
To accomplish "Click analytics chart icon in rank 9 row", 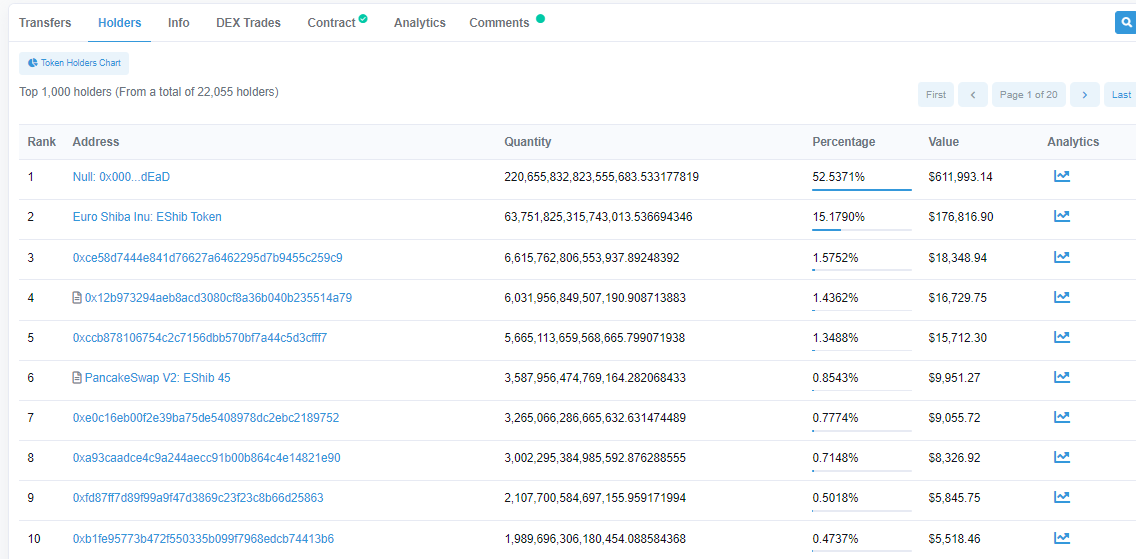I will [1061, 497].
